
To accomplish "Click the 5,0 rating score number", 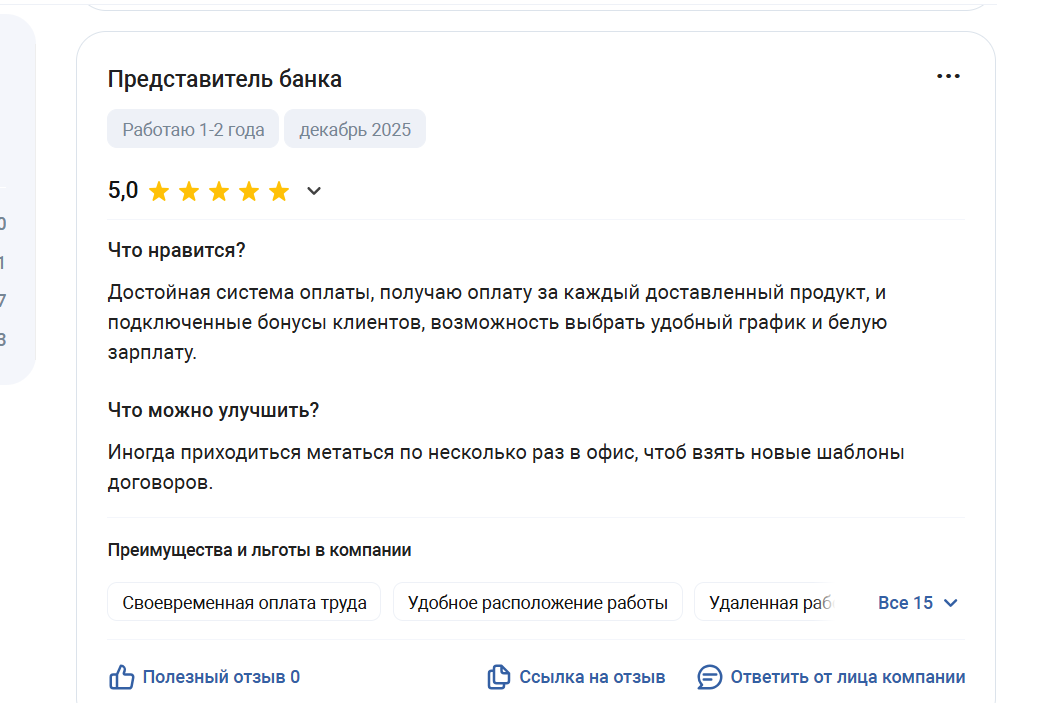I will point(123,191).
